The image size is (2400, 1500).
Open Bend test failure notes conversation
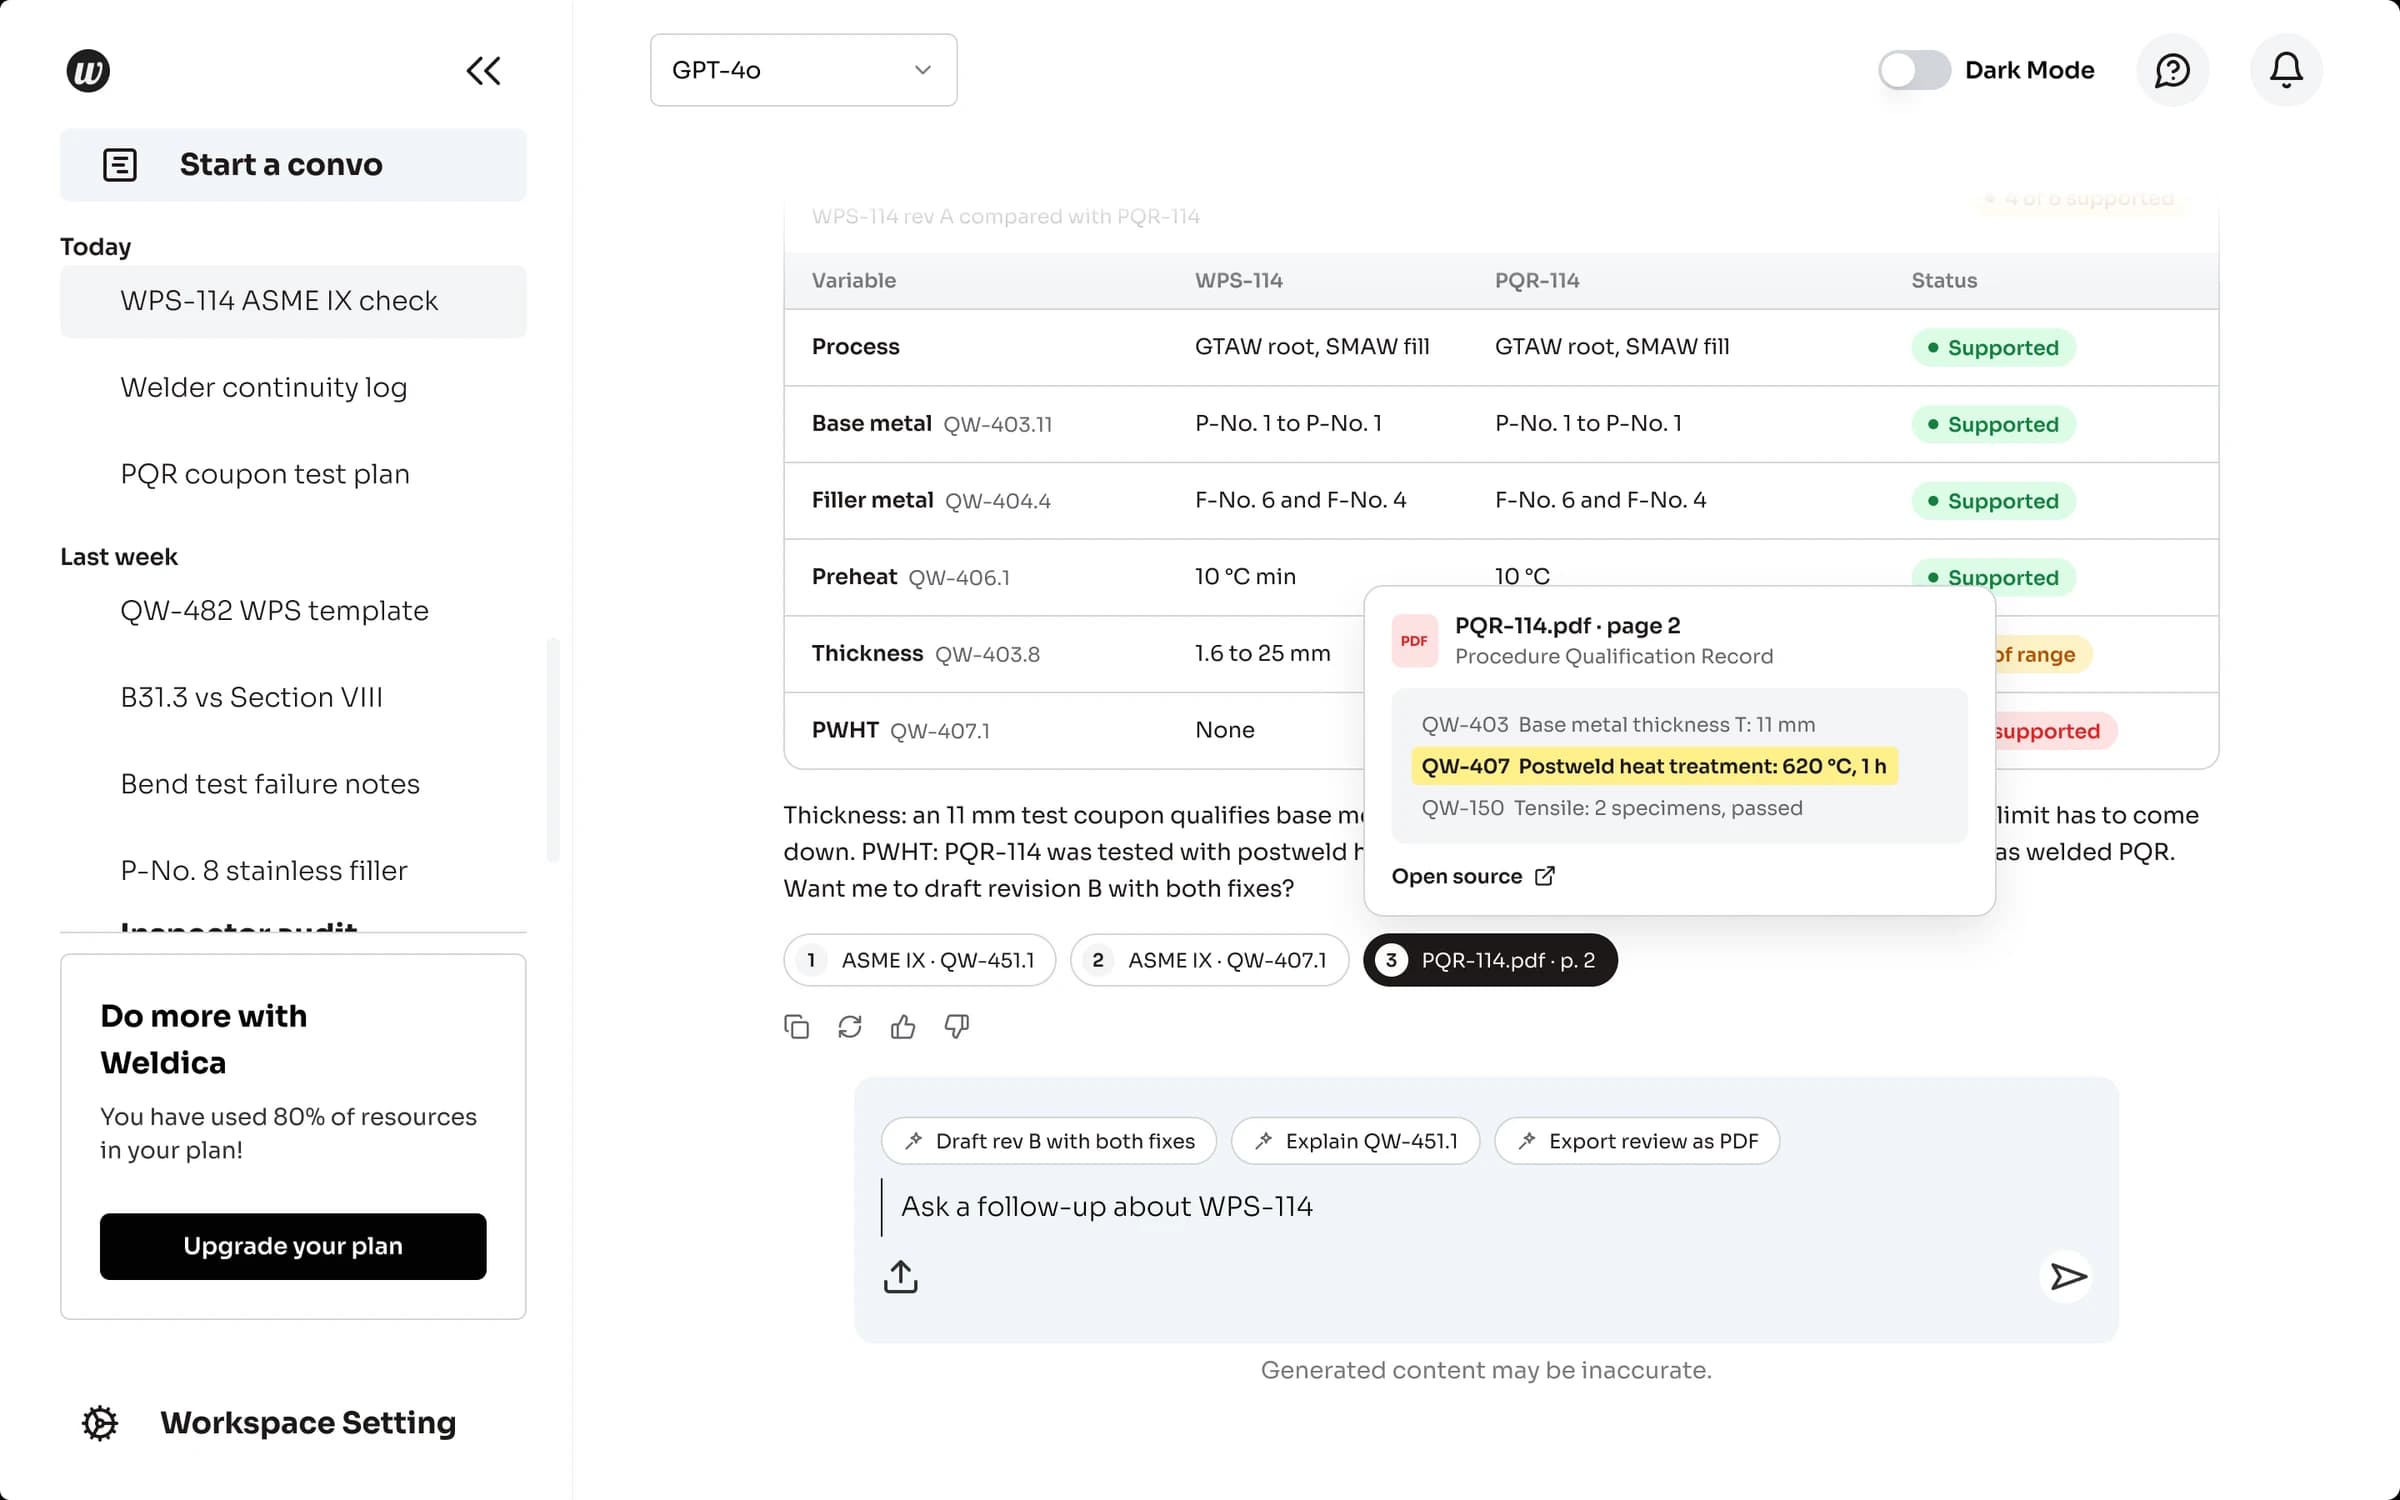pyautogui.click(x=270, y=784)
